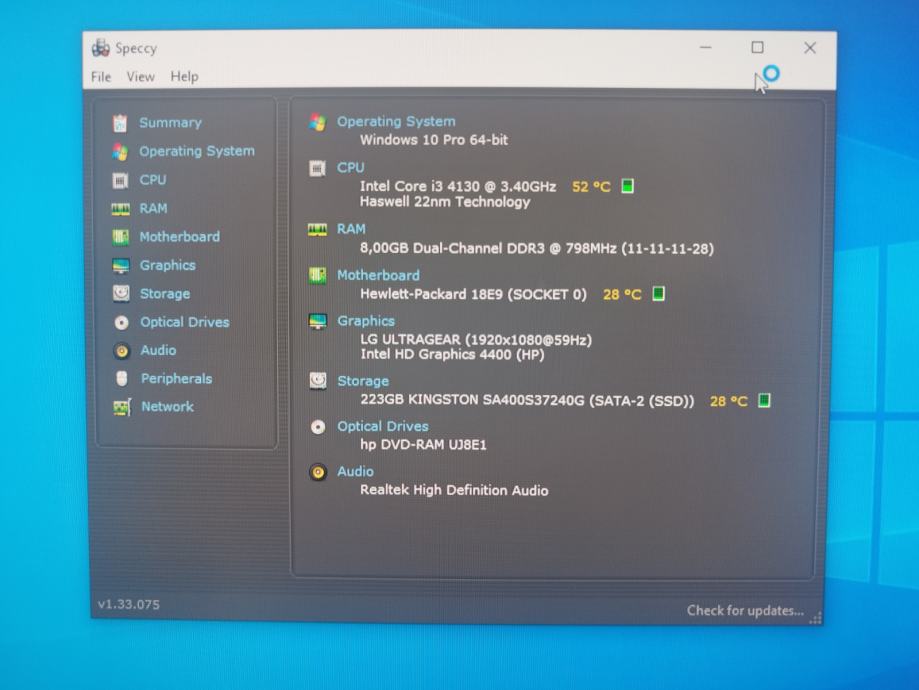This screenshot has width=919, height=690.
Task: Click the Optical Drives disc icon in sidebar
Action: pos(121,322)
